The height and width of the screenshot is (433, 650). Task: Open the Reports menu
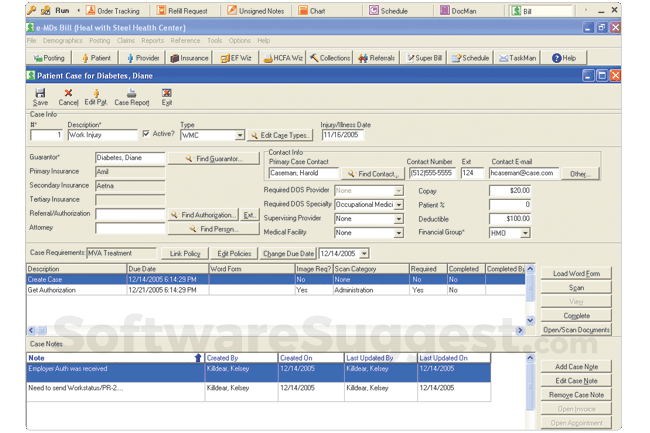[152, 41]
